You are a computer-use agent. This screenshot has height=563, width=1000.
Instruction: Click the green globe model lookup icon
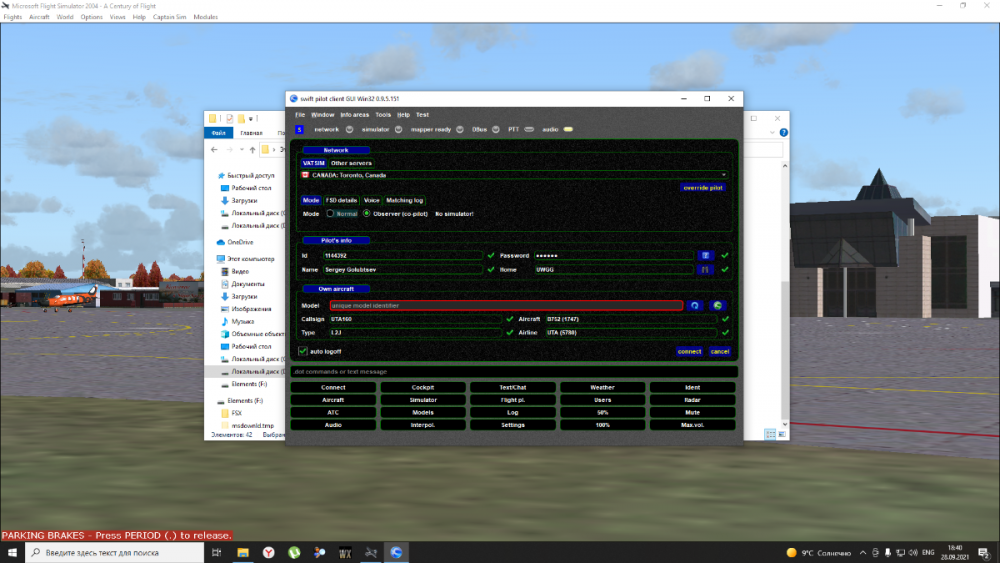click(x=717, y=305)
